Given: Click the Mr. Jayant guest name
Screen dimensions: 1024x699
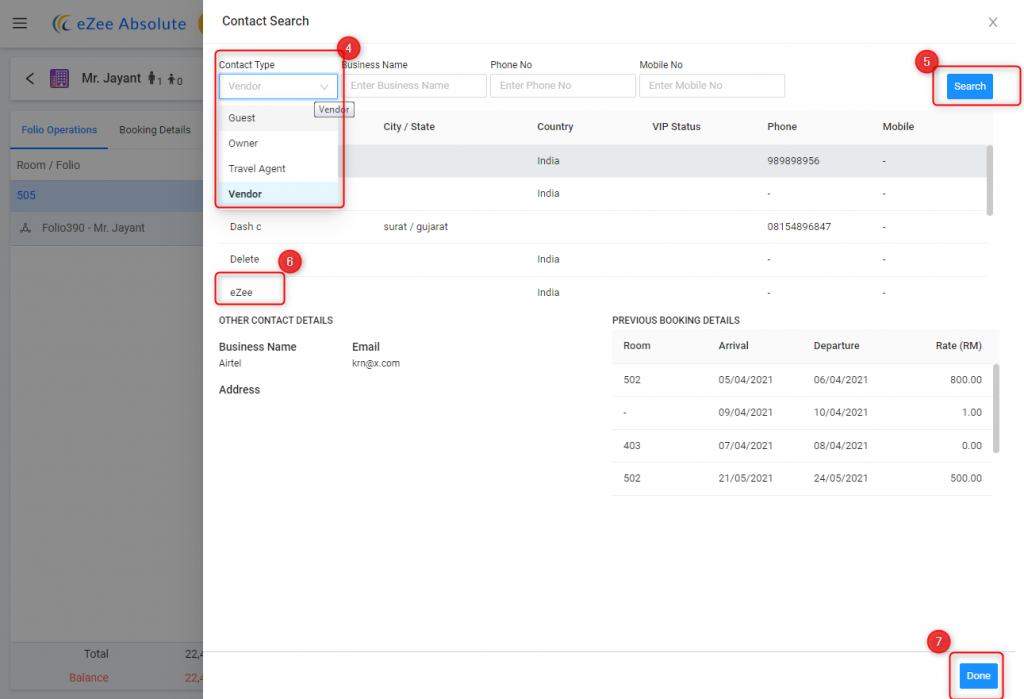Looking at the screenshot, I should pos(111,78).
